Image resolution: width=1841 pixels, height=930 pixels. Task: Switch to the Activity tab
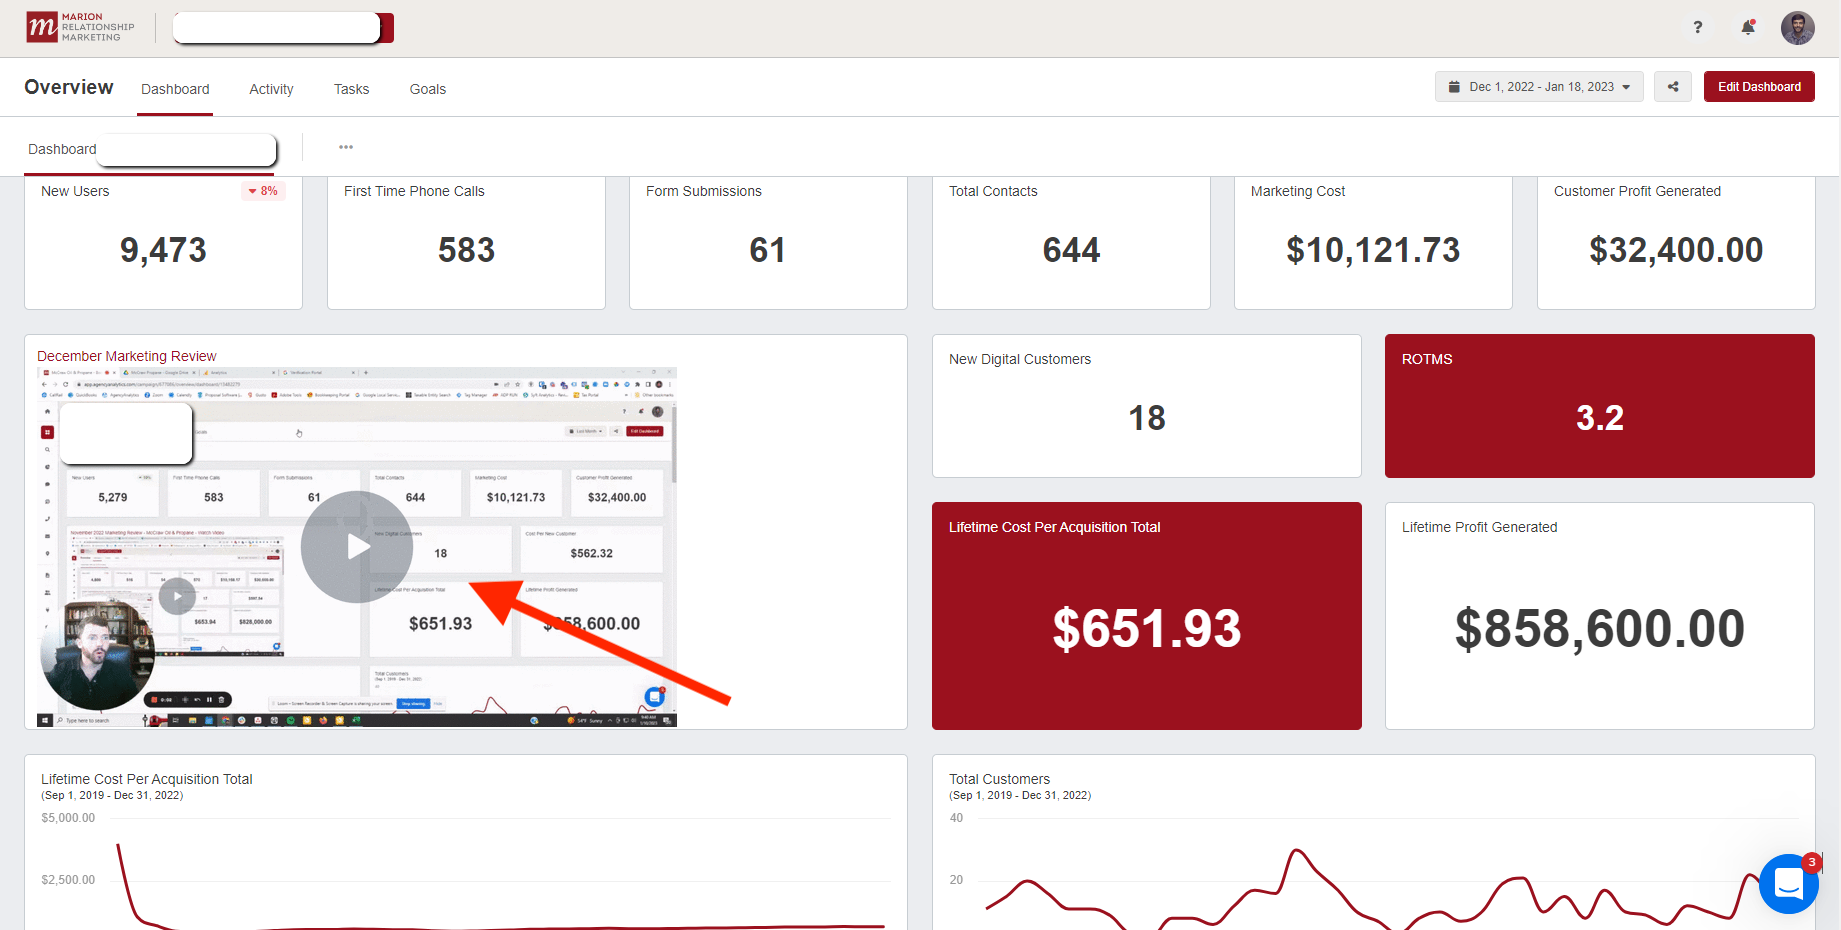pos(271,89)
